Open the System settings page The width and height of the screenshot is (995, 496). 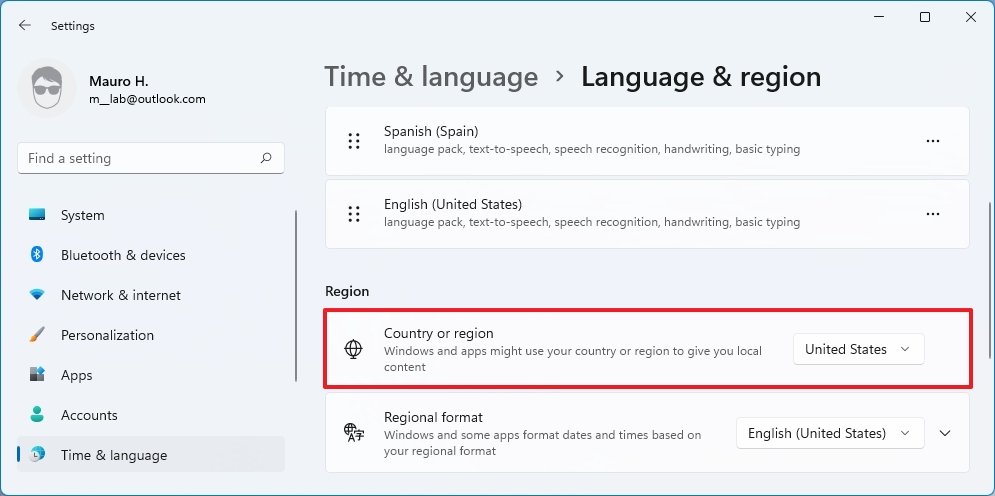(x=82, y=215)
